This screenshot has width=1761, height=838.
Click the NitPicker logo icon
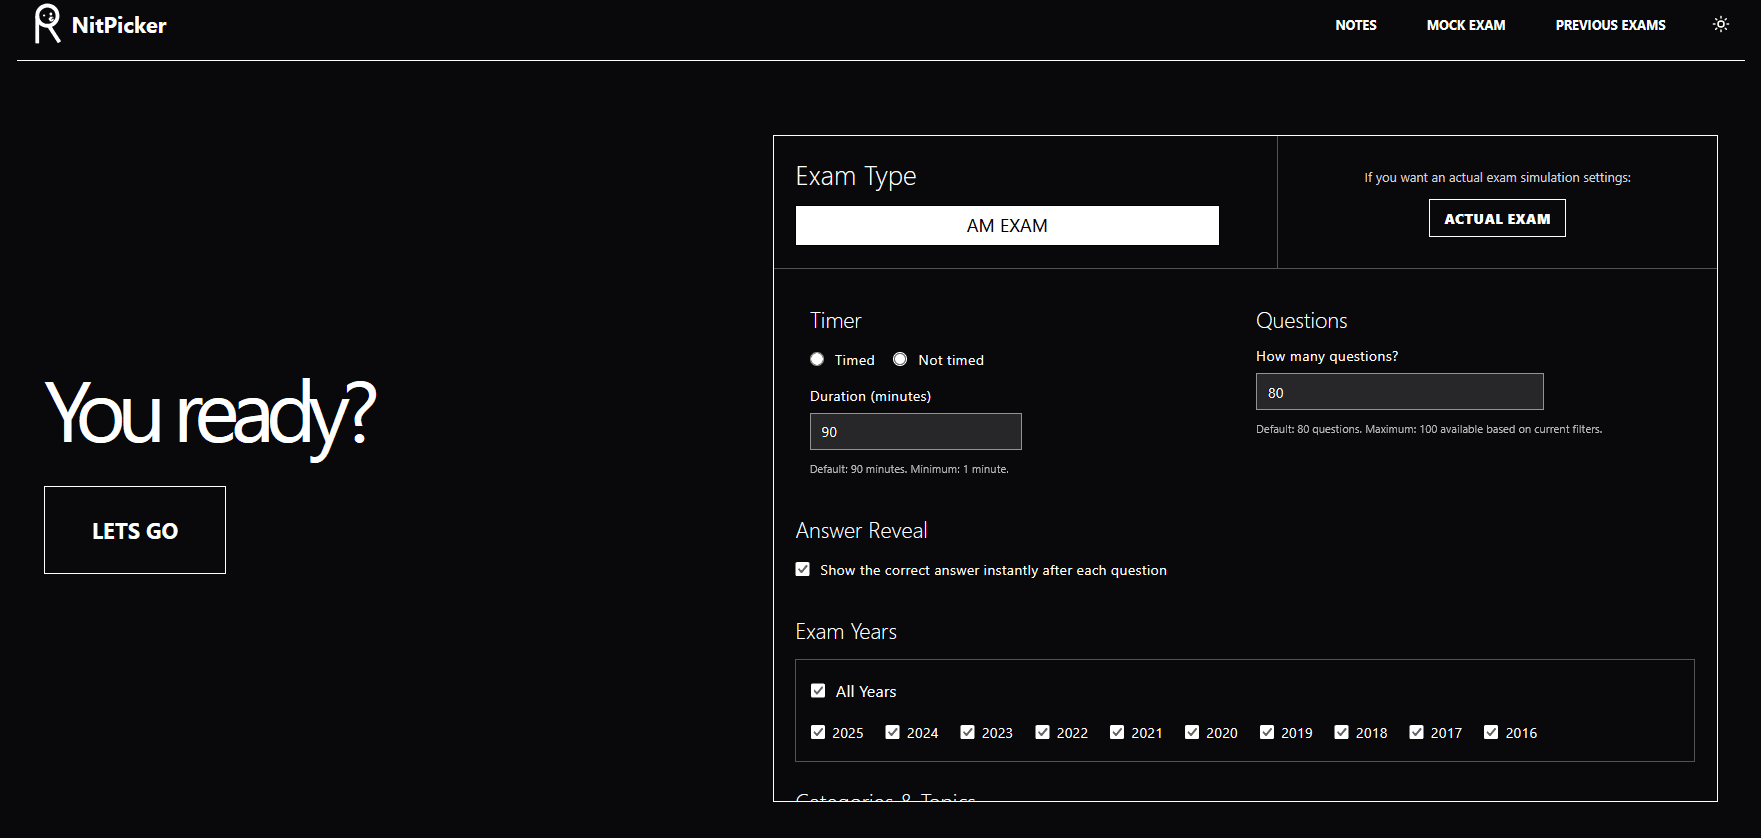pos(47,24)
